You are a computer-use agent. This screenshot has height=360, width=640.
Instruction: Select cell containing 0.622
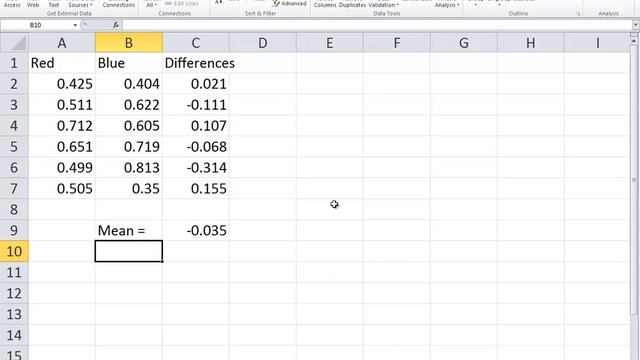coord(129,104)
